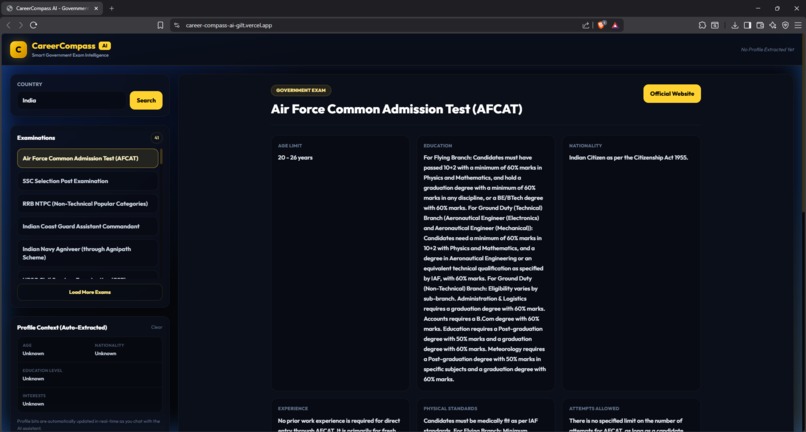The image size is (806, 432).
Task: Restore down the browser window
Action: (777, 8)
